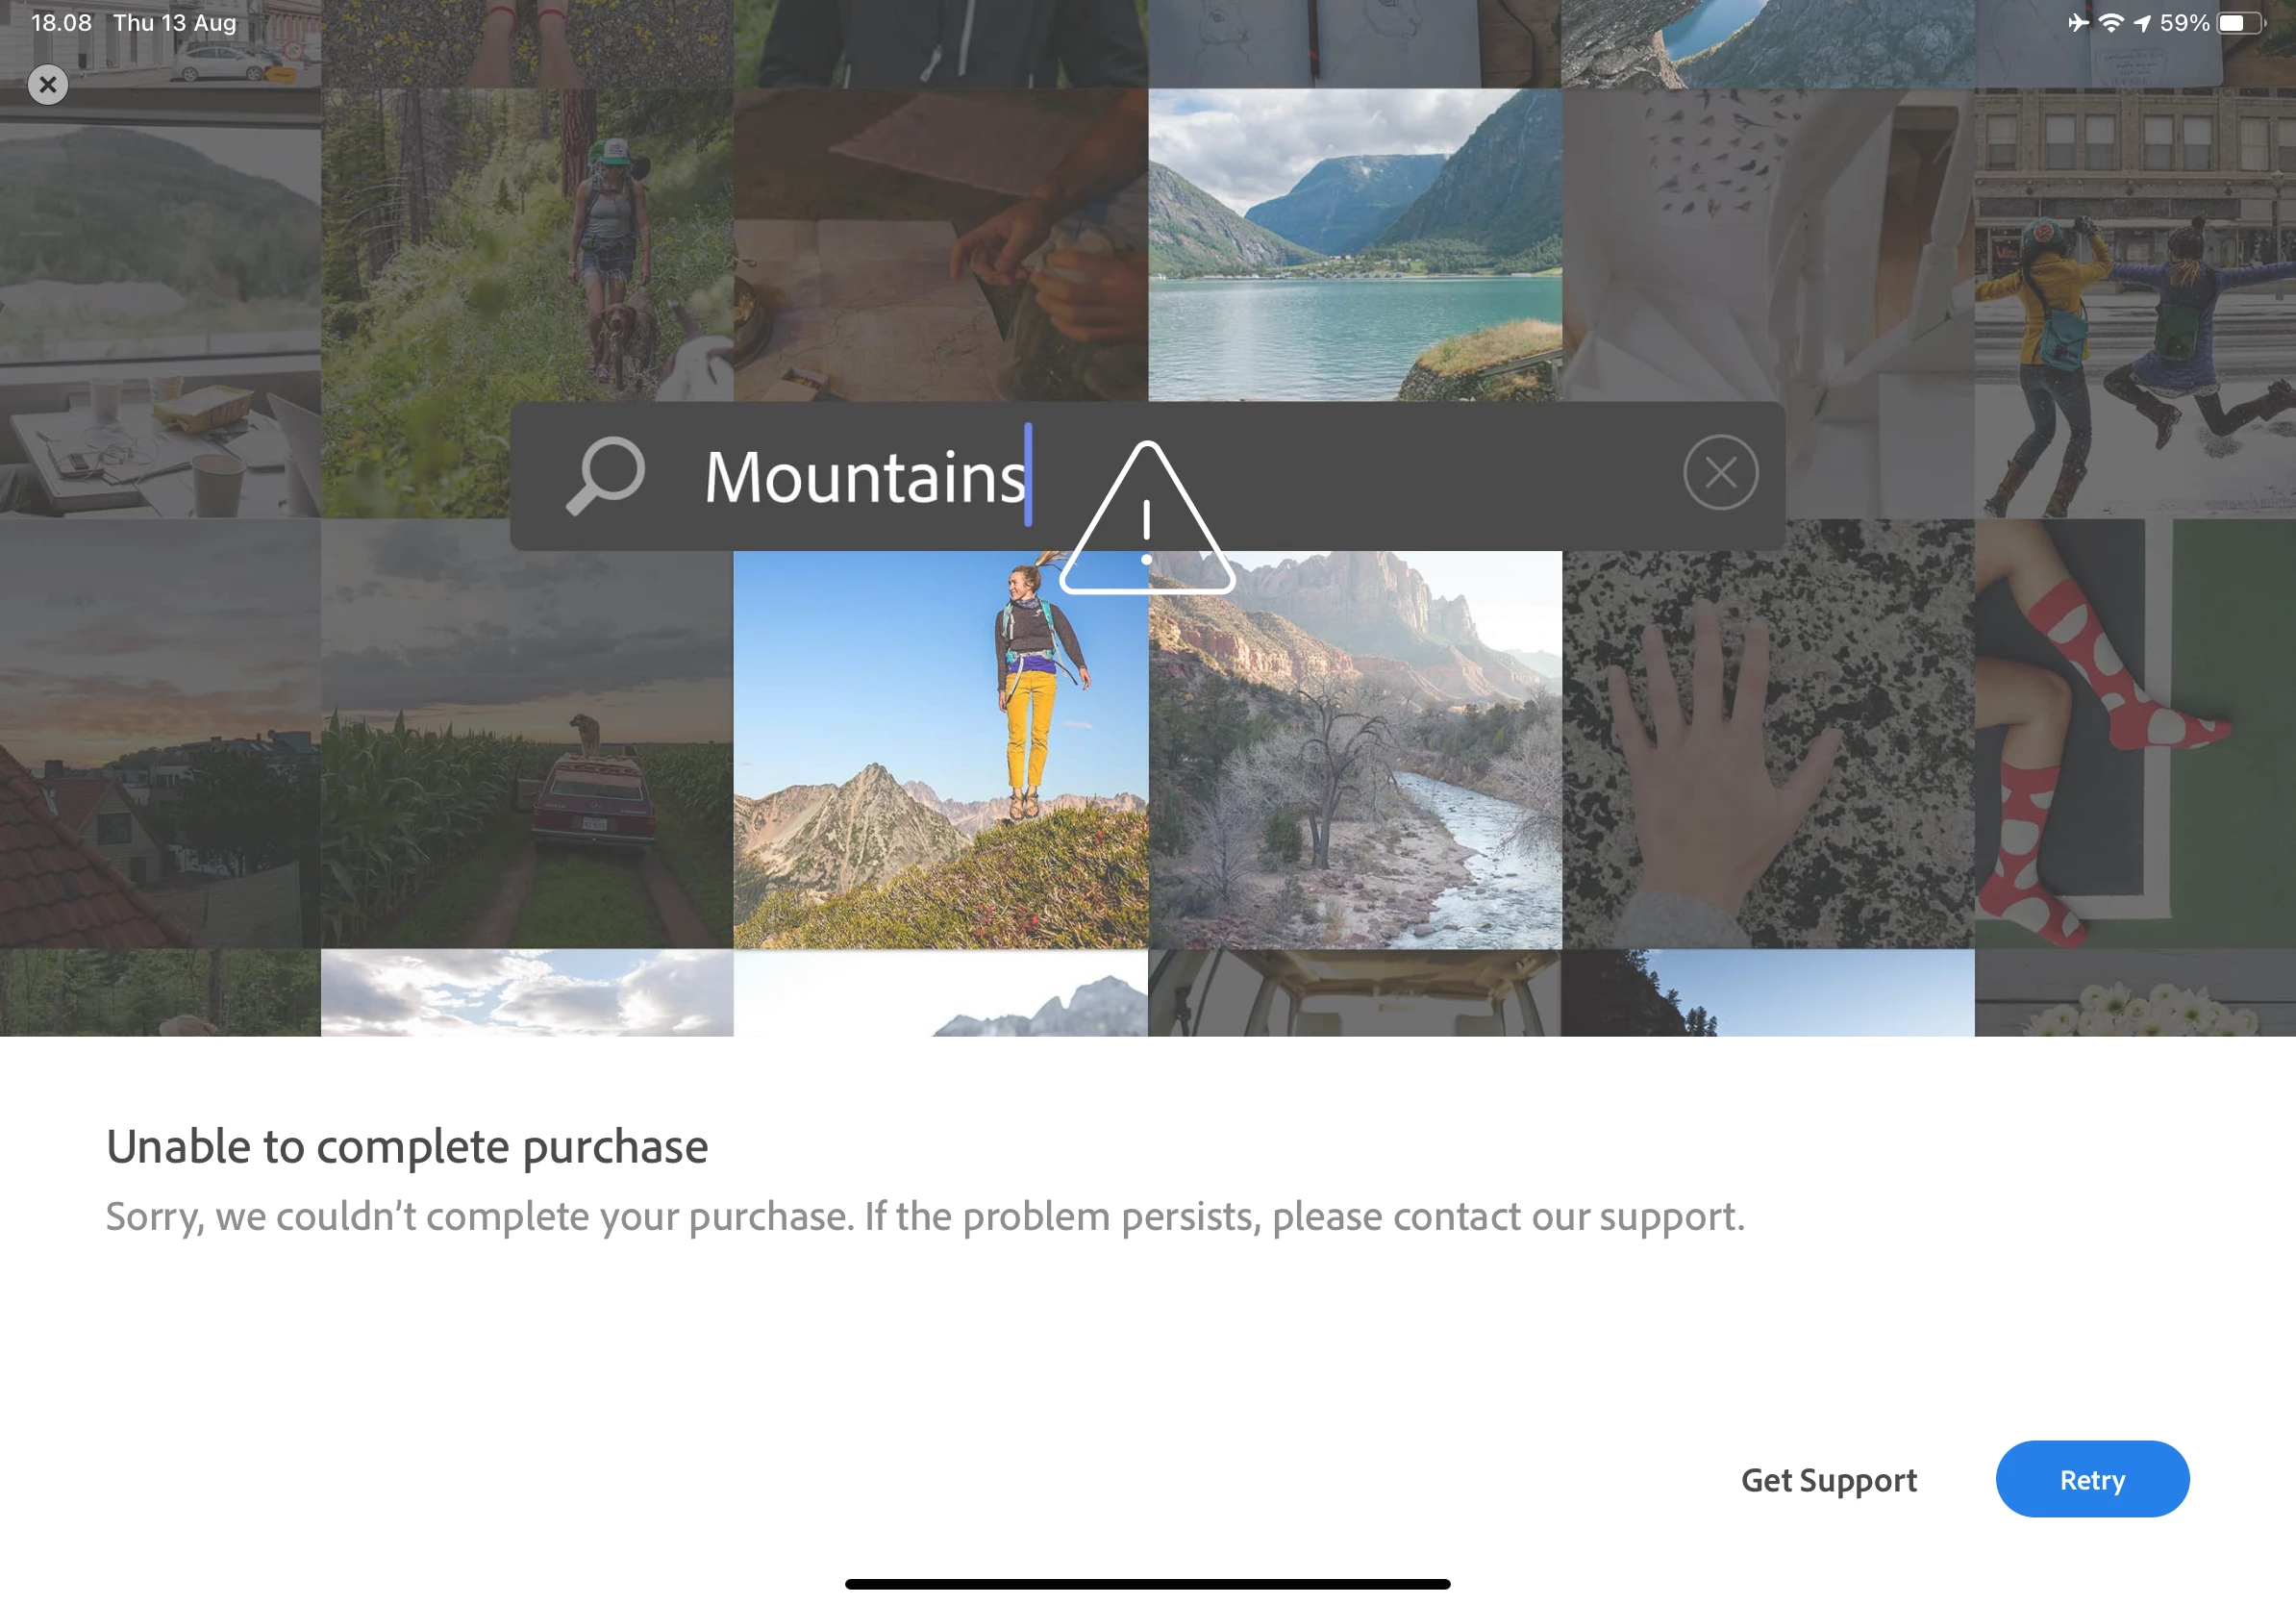The height and width of the screenshot is (1604, 2296).
Task: Tap the warning triangle icon
Action: click(1147, 518)
